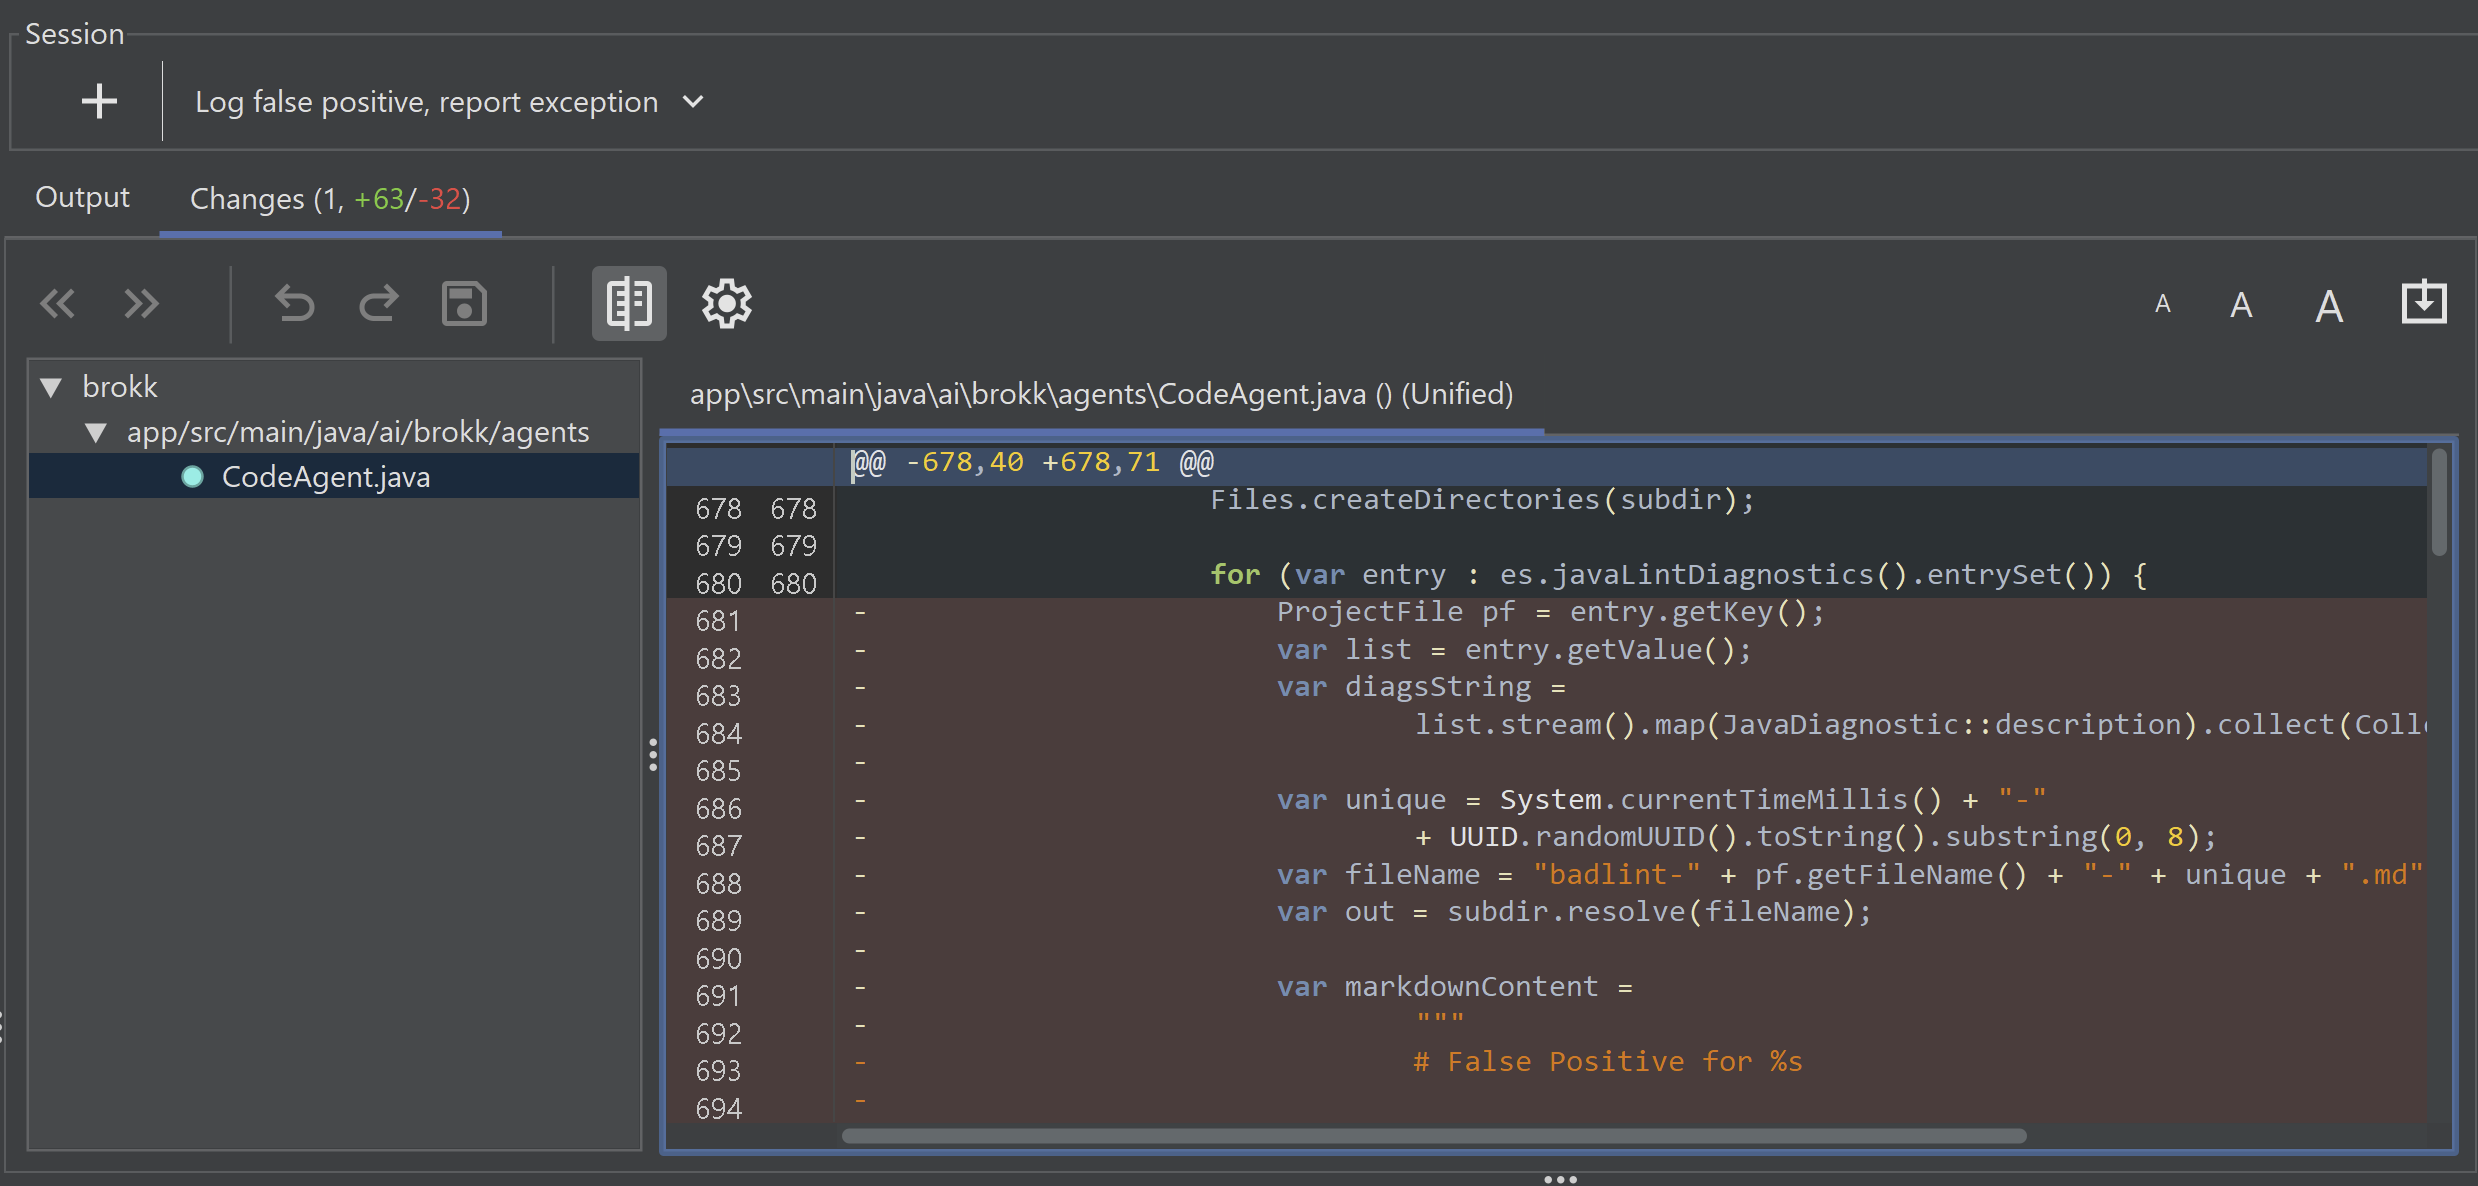
Task: Click the undo arrow icon
Action: pos(295,303)
